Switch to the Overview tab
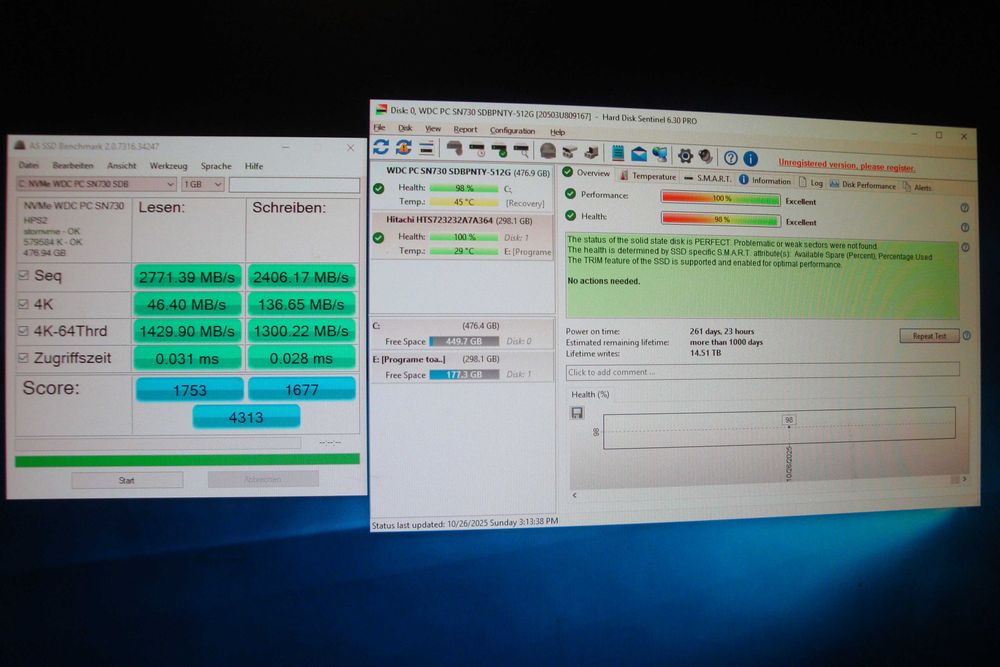The height and width of the screenshot is (667, 1000). [x=587, y=173]
